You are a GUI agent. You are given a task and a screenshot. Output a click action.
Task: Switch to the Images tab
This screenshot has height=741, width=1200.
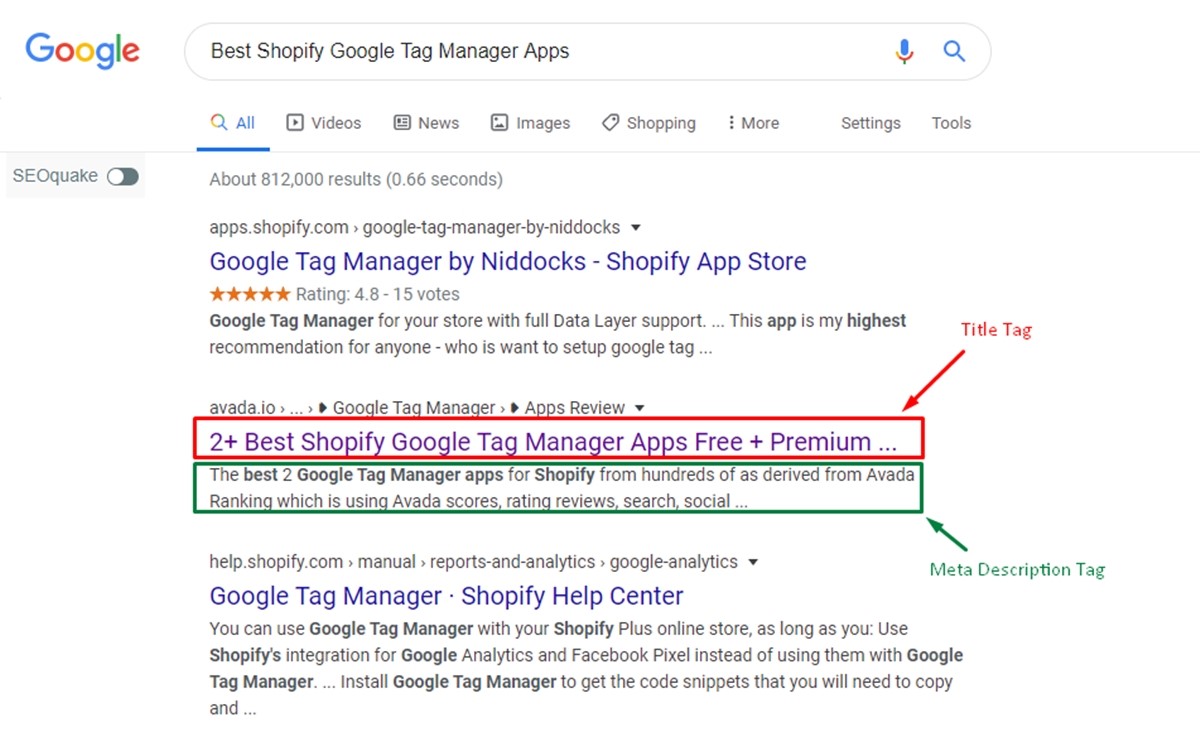[x=530, y=123]
